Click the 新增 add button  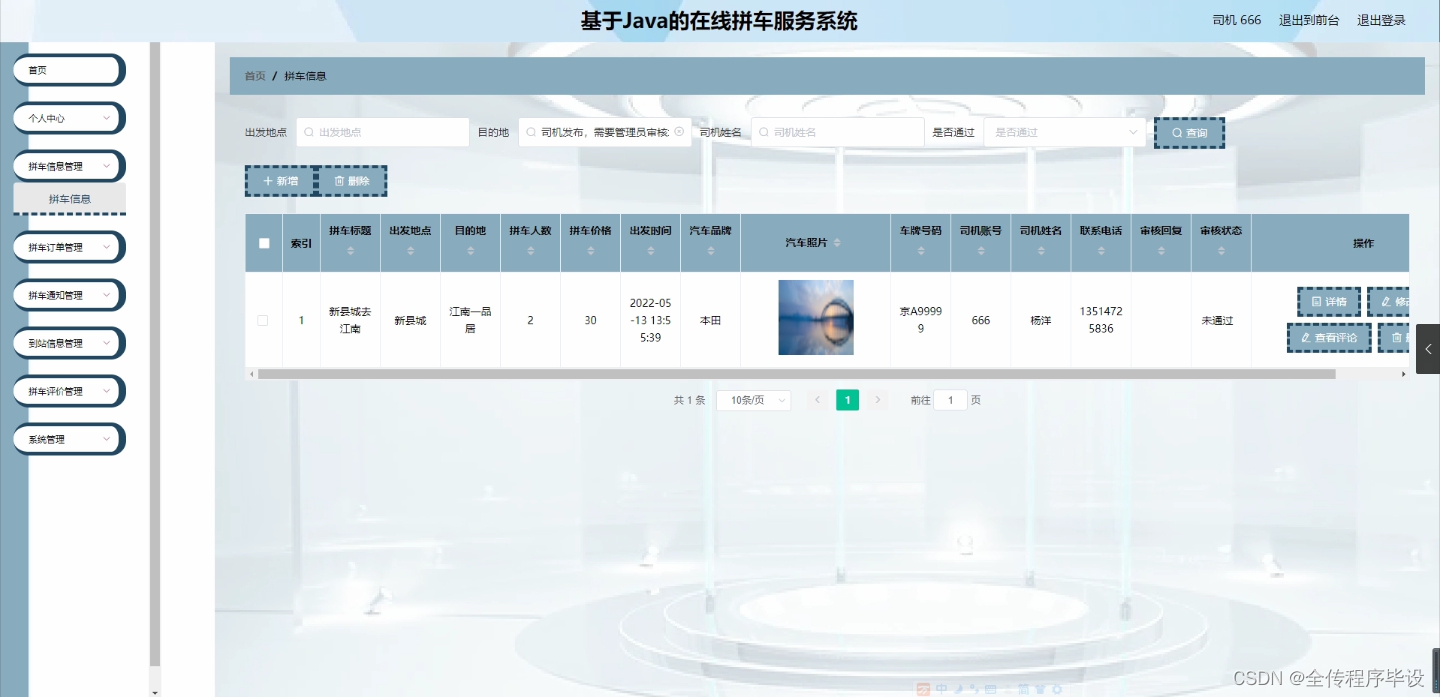pyautogui.click(x=280, y=181)
